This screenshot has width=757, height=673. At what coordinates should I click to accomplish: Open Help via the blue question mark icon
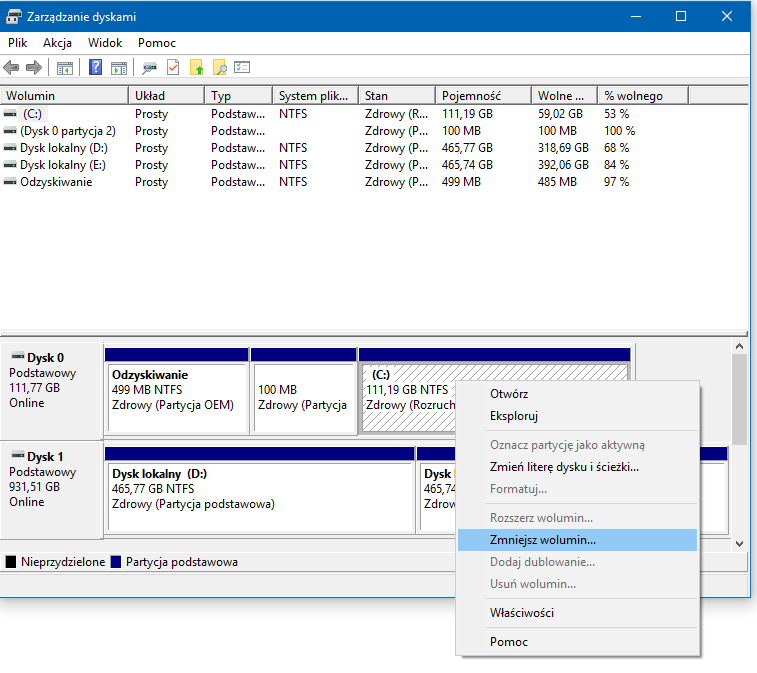pyautogui.click(x=96, y=68)
